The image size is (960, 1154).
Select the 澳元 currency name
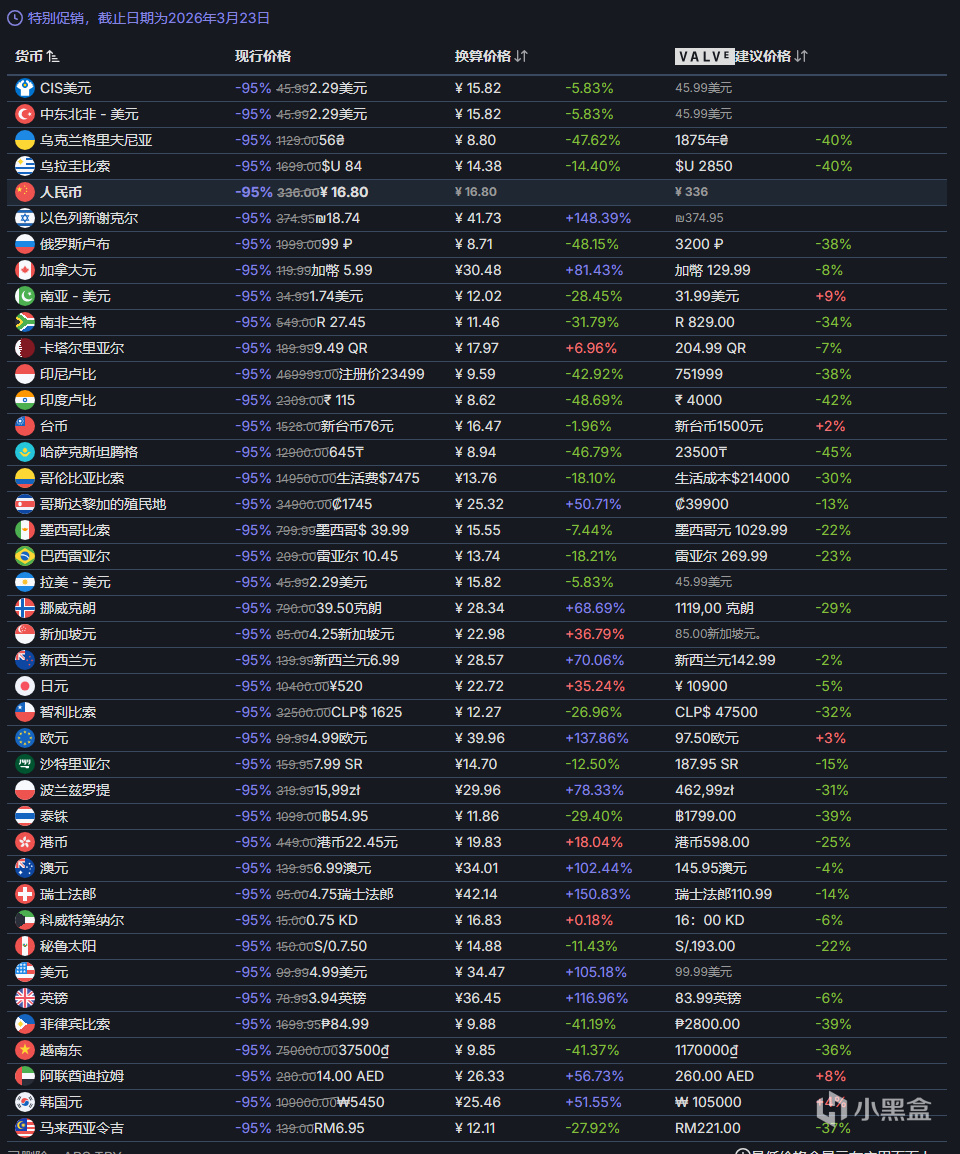54,868
